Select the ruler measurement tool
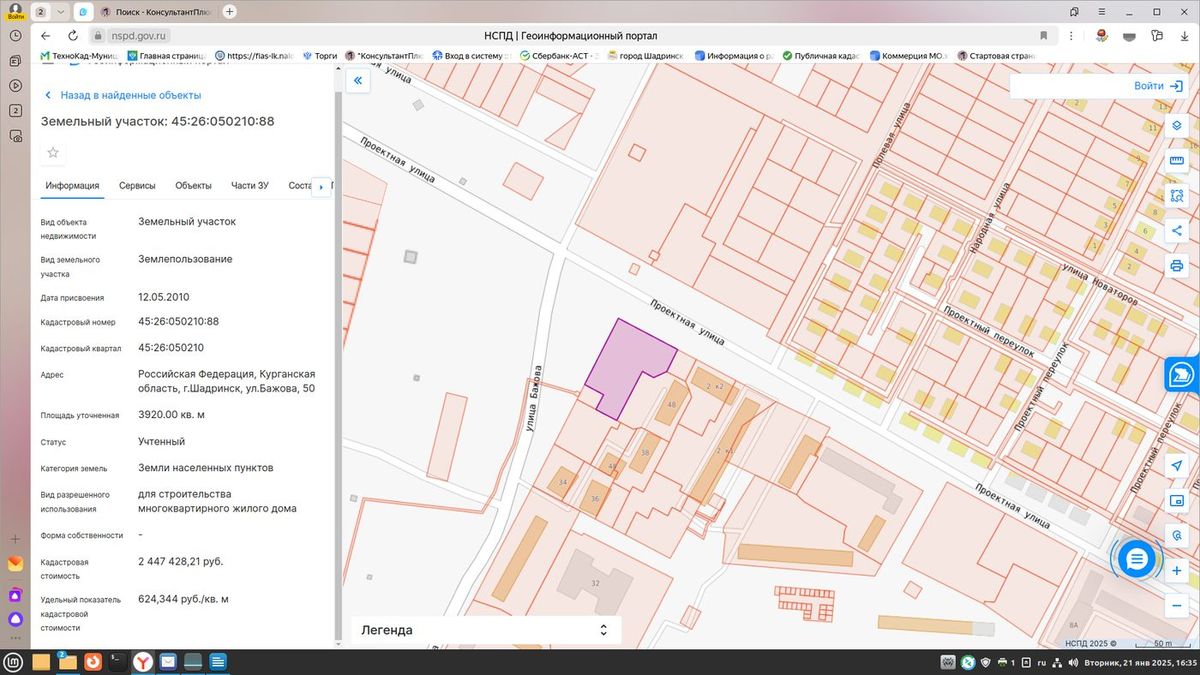 click(x=1177, y=161)
